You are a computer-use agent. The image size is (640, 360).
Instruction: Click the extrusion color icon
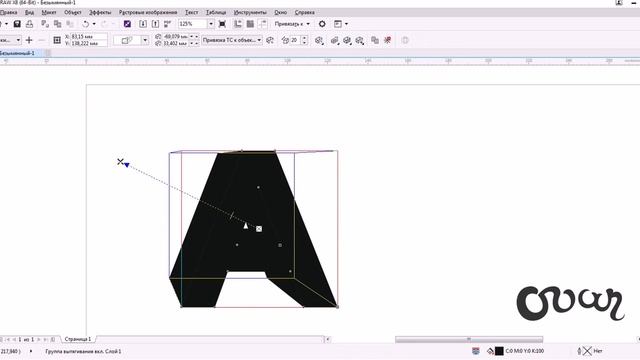335,40
